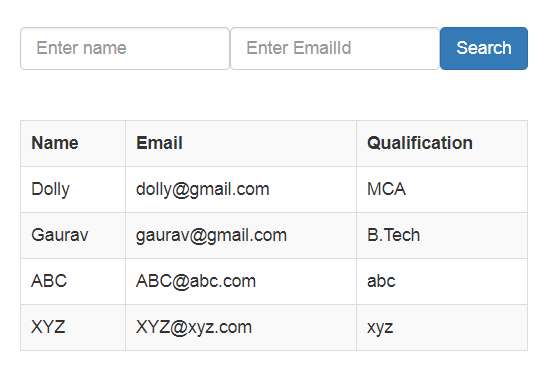This screenshot has height=382, width=552.
Task: Select the lowercase xyz qualification cell
Action: [x=442, y=327]
